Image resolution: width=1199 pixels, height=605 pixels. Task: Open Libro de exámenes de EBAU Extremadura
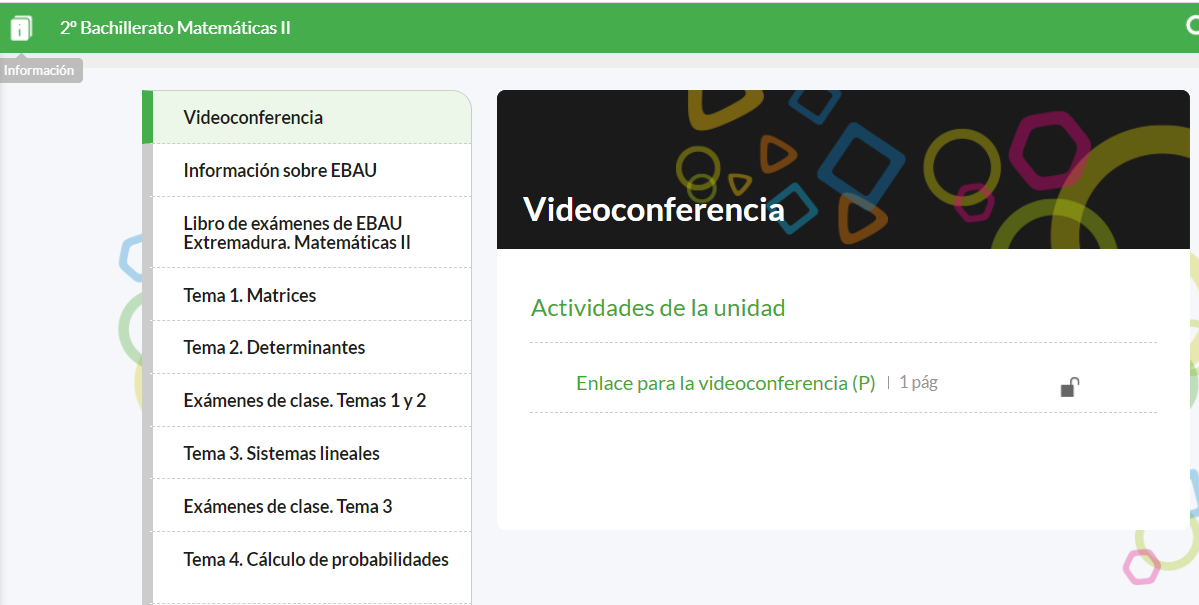312,233
